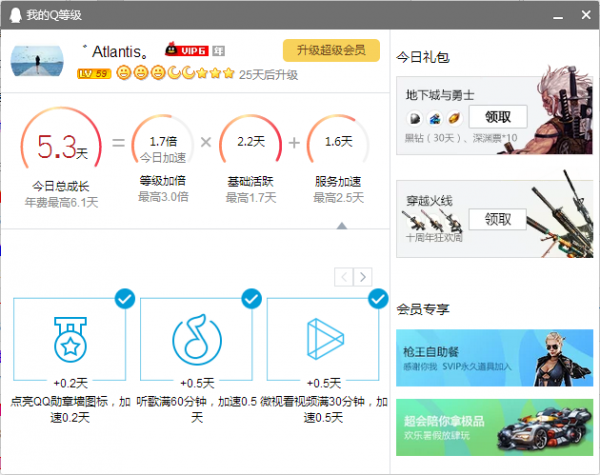Image resolution: width=600 pixels, height=475 pixels.
Task: Click the 1.6天 service acceleration ring
Action: (x=338, y=140)
